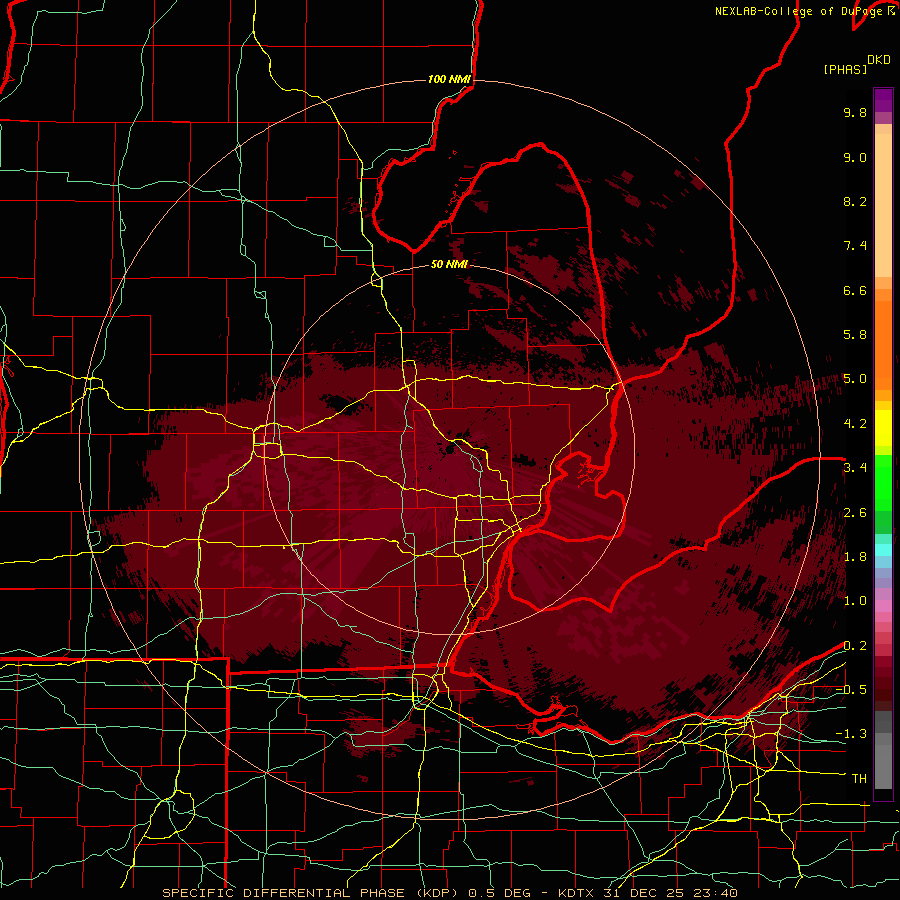Viewport: 900px width, 900px height.
Task: Click the 0.2 scale value
Action: coord(855,646)
